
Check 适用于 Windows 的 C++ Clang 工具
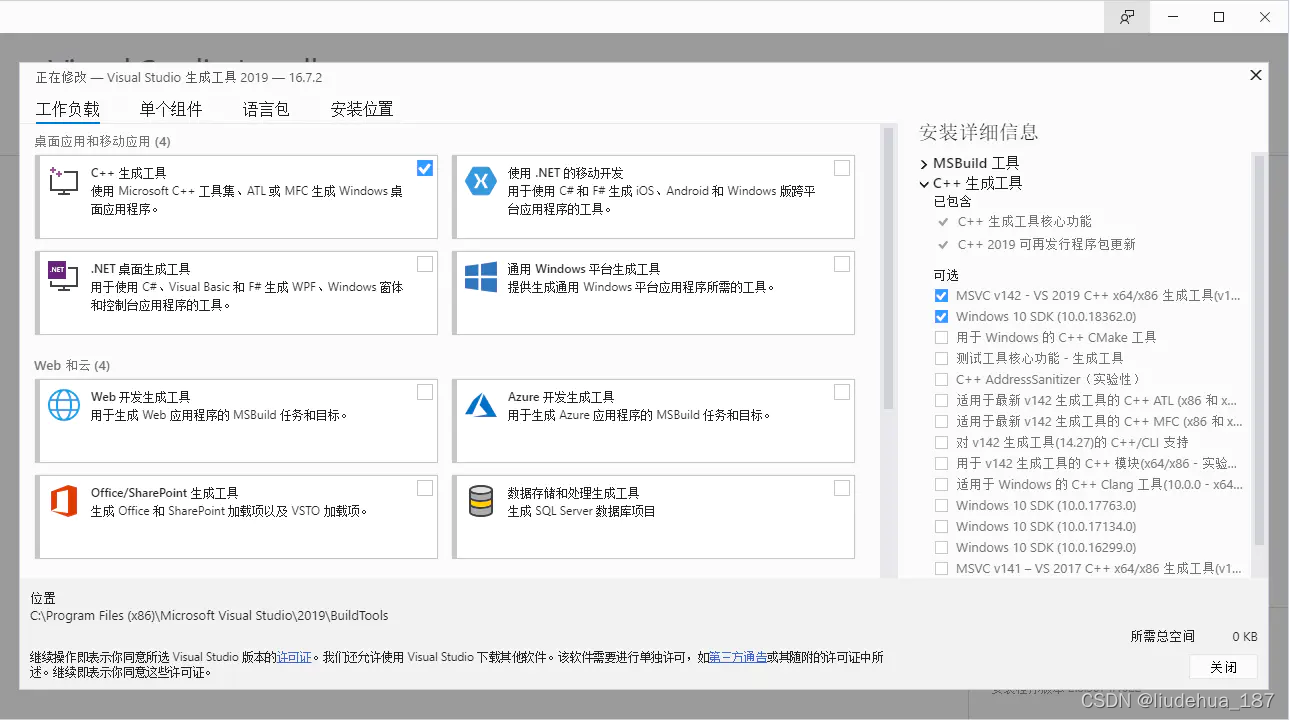click(x=941, y=485)
